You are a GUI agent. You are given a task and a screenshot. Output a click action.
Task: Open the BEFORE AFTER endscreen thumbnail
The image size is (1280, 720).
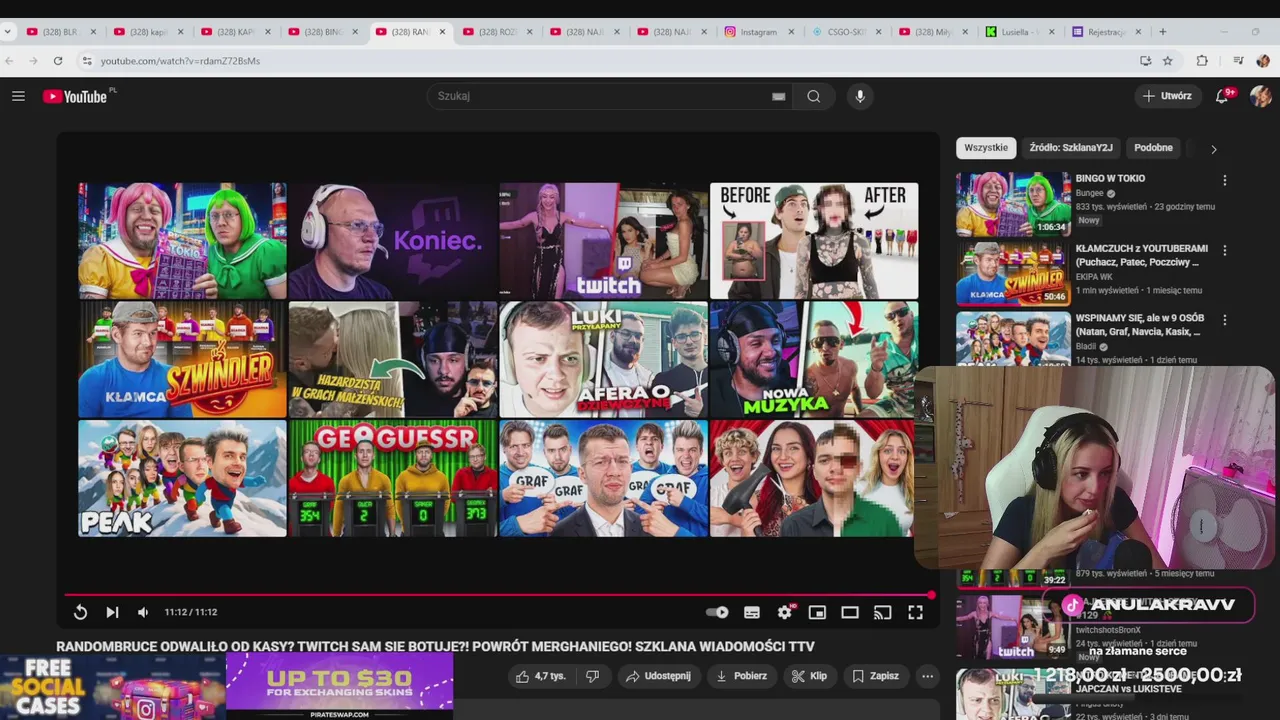point(814,241)
